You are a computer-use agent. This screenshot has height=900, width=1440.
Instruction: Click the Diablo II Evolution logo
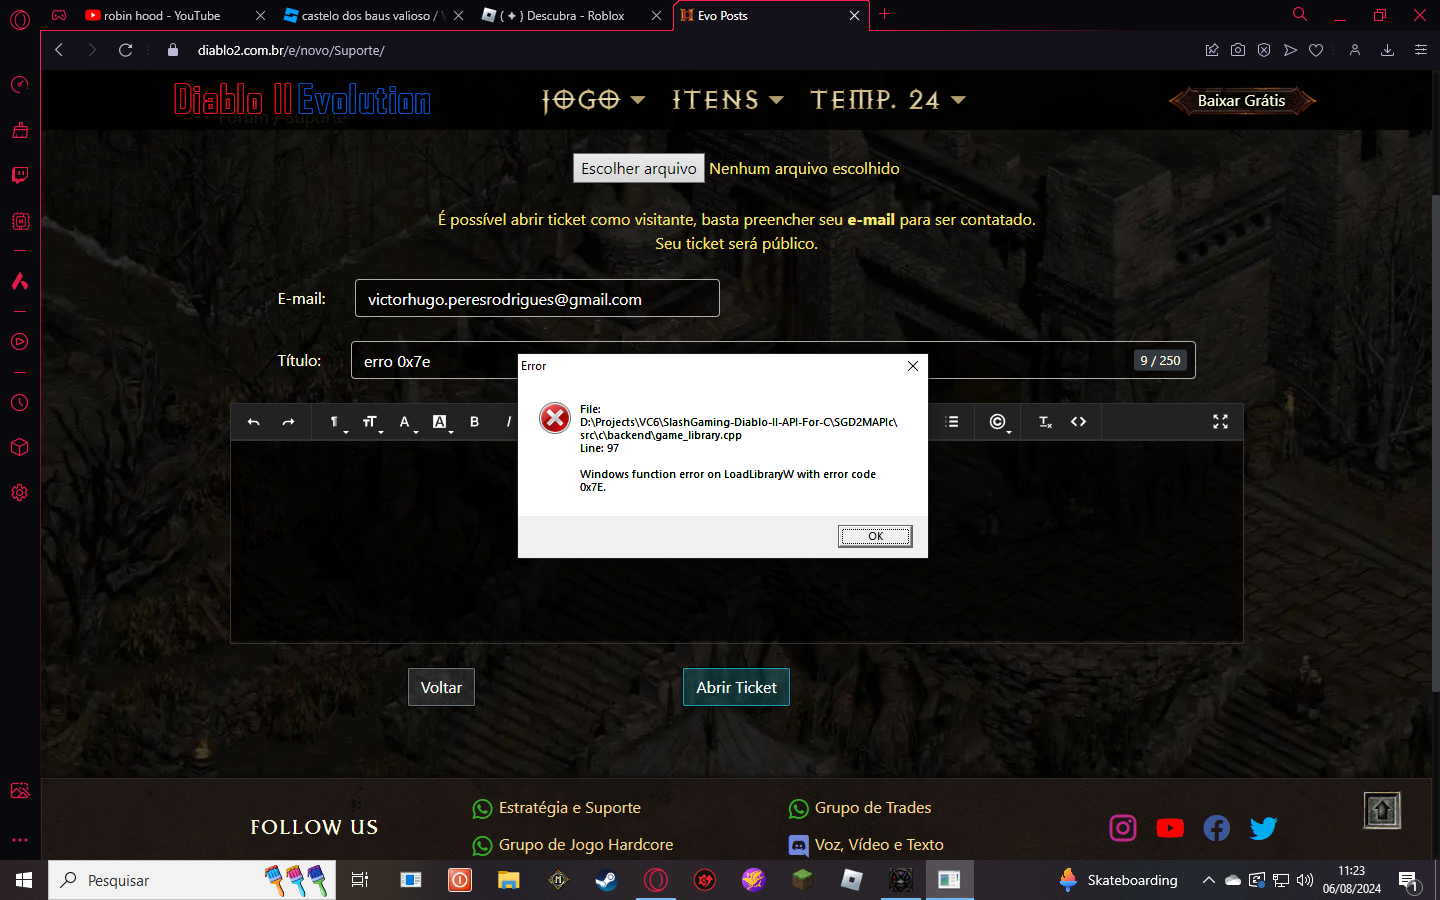coord(302,99)
